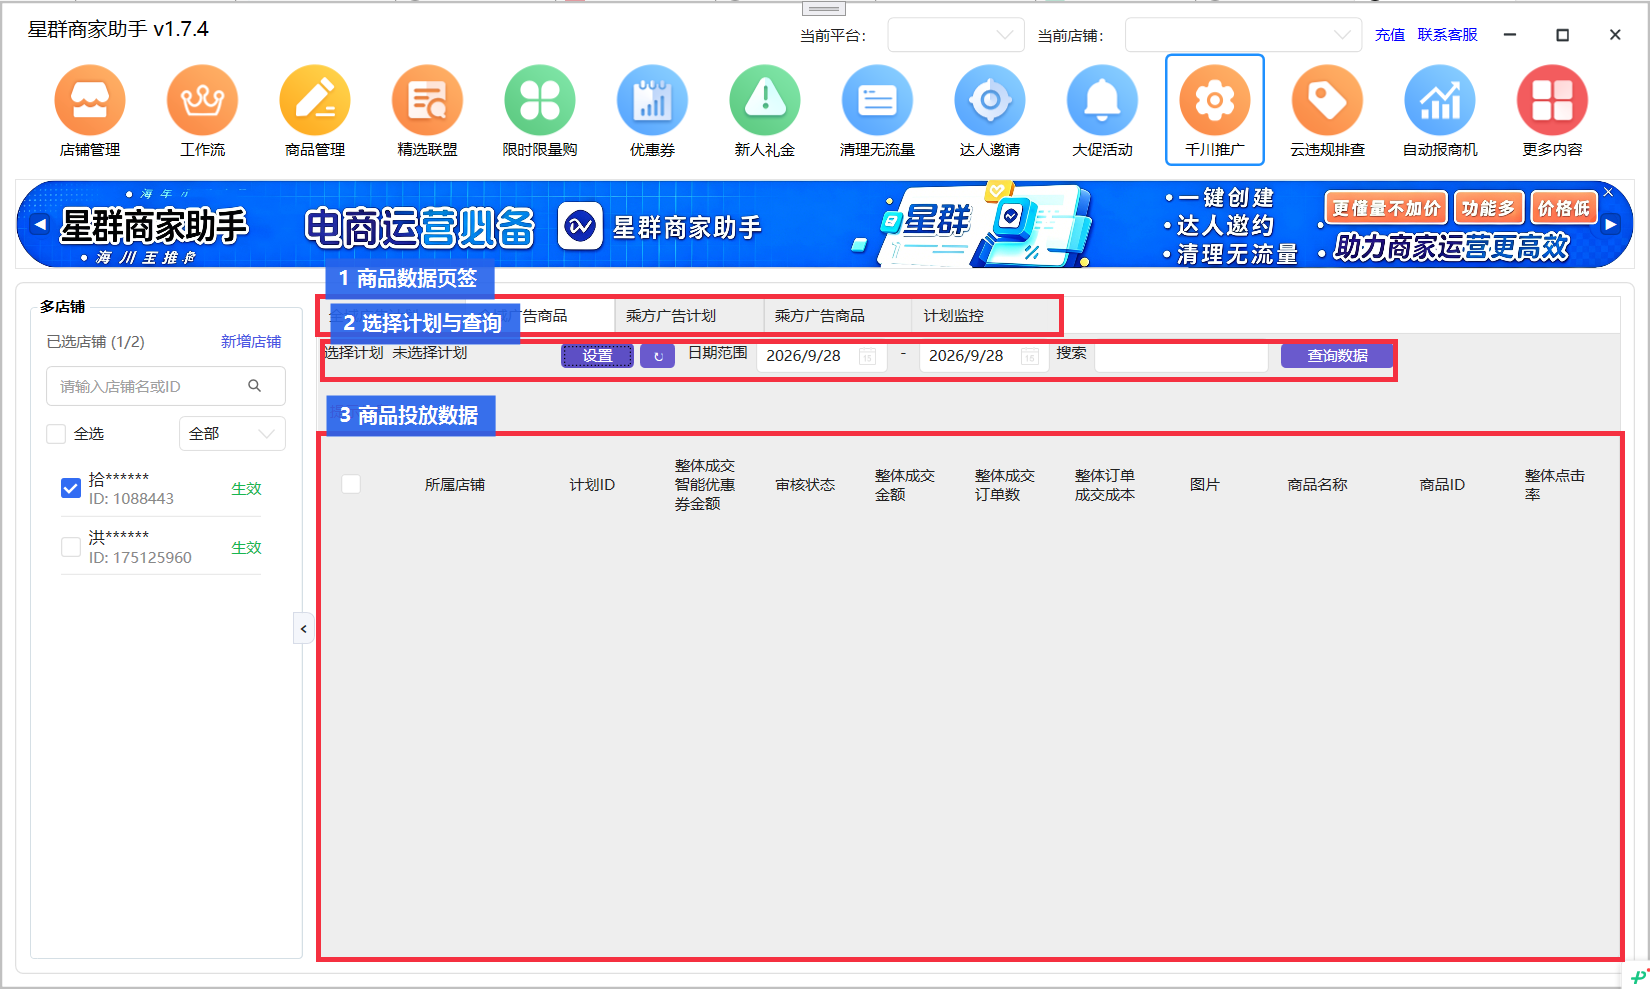The width and height of the screenshot is (1650, 989).
Task: Open the 云违规排查 tag icon
Action: coord(1327,100)
